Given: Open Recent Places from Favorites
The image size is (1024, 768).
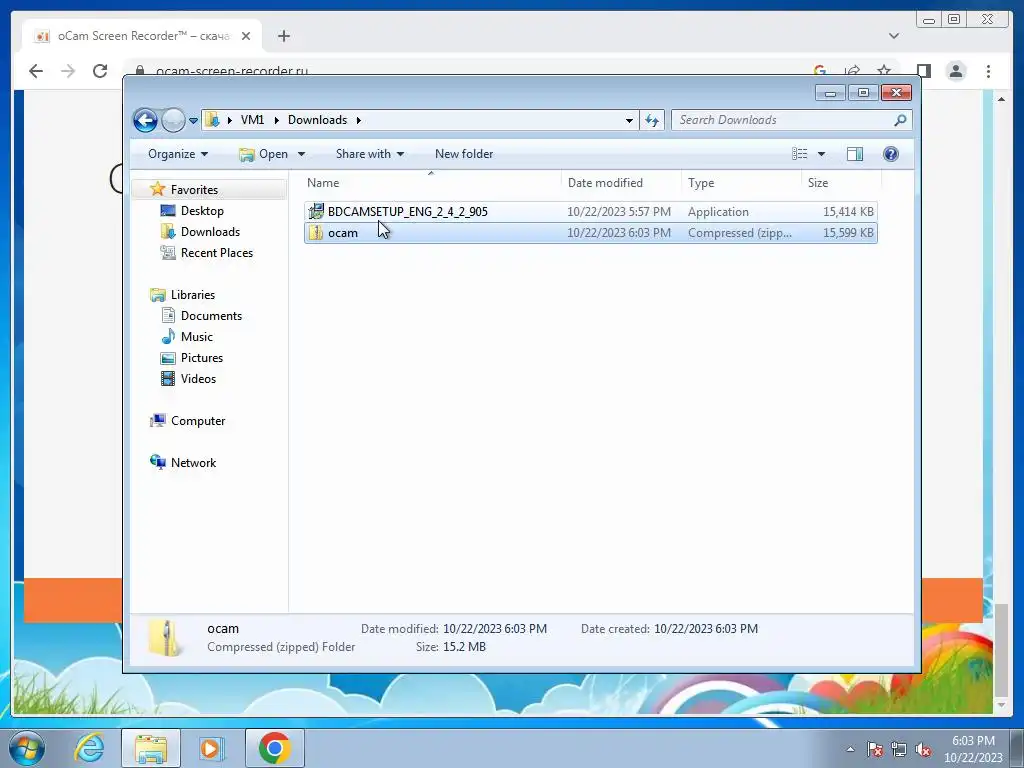Looking at the screenshot, I should [216, 253].
